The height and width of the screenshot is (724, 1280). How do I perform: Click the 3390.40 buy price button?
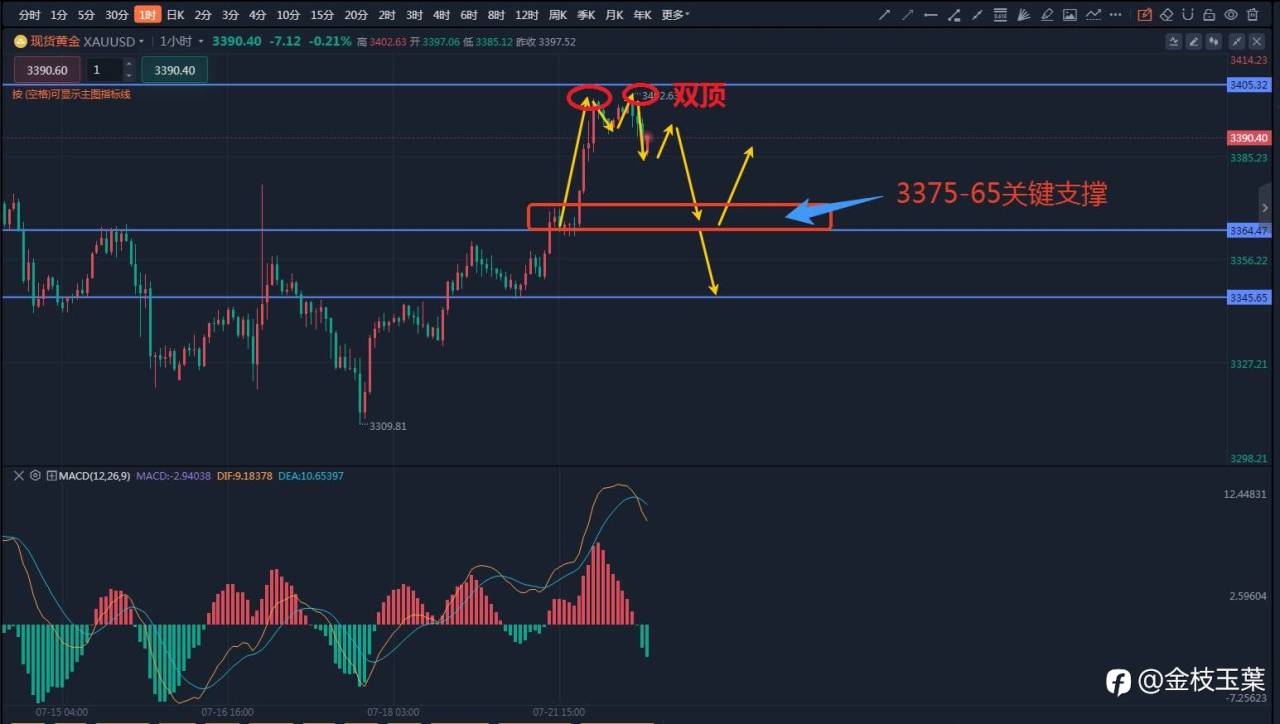click(x=175, y=70)
